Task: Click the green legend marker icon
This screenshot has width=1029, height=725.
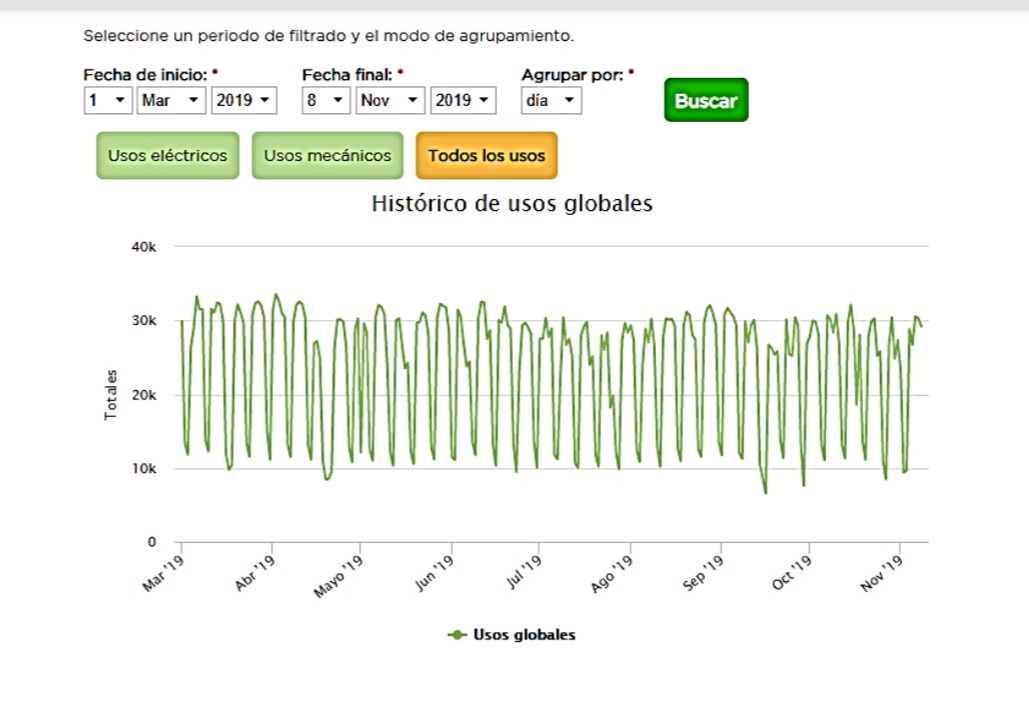Action: coord(457,634)
